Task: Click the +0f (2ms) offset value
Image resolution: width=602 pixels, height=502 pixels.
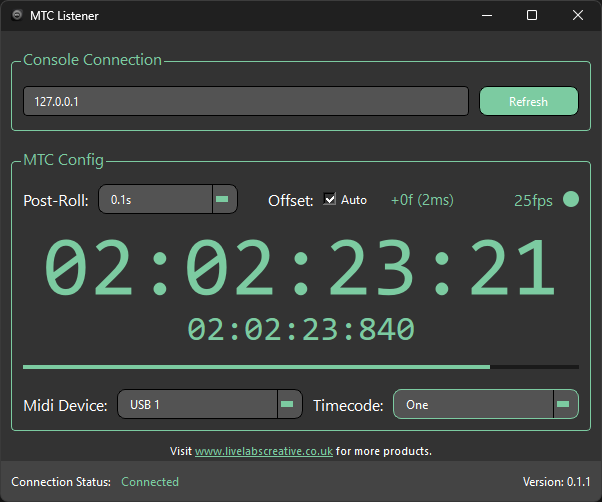Action: click(421, 200)
